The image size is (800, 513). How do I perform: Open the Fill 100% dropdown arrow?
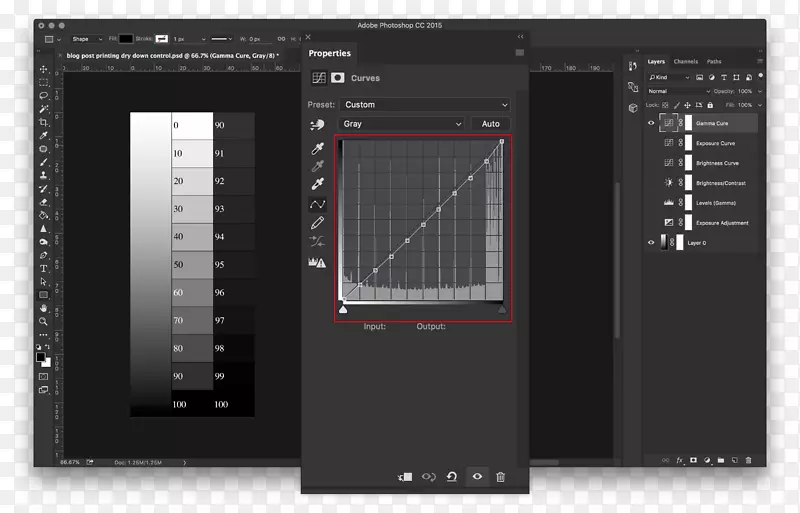(760, 105)
